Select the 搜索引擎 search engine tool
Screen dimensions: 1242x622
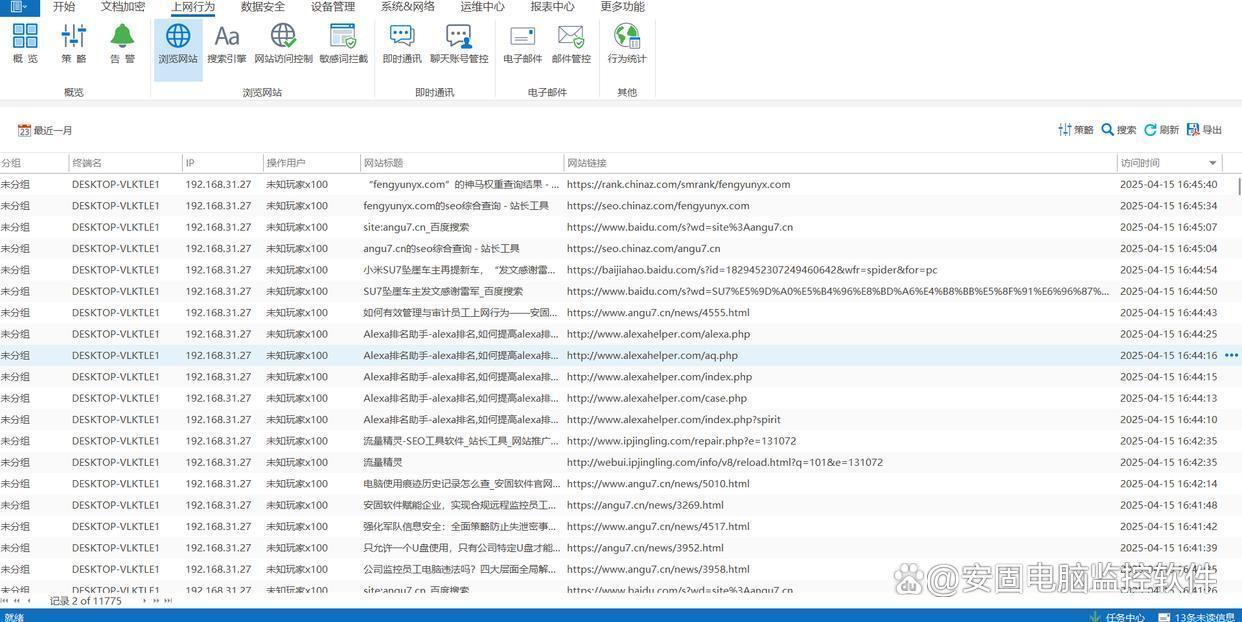pyautogui.click(x=227, y=43)
